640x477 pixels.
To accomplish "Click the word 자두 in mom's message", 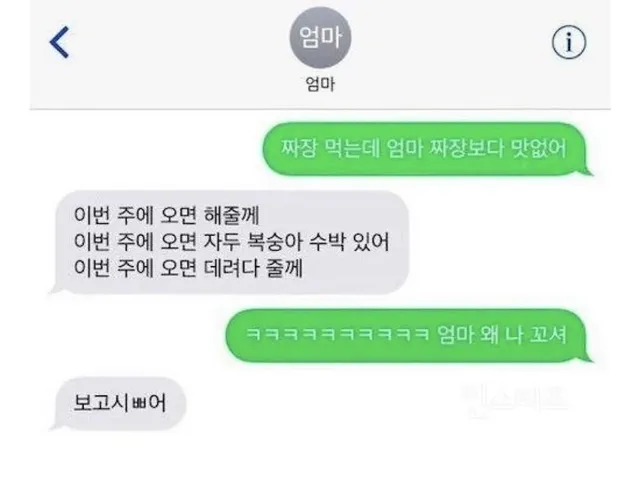I will [222, 242].
